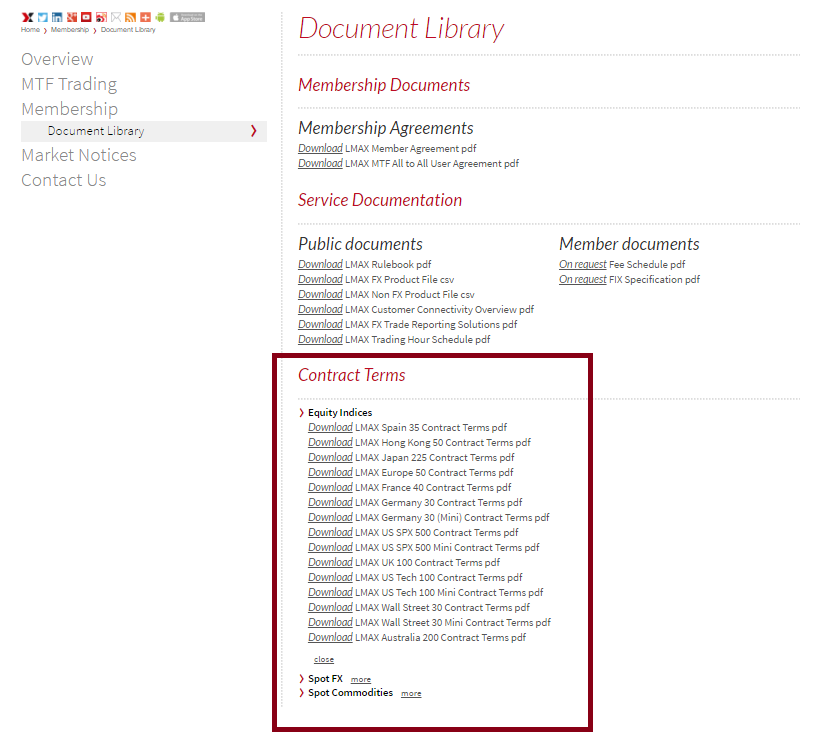Download LMAX Australia 200 Contract Terms
The image size is (820, 738).
330,638
